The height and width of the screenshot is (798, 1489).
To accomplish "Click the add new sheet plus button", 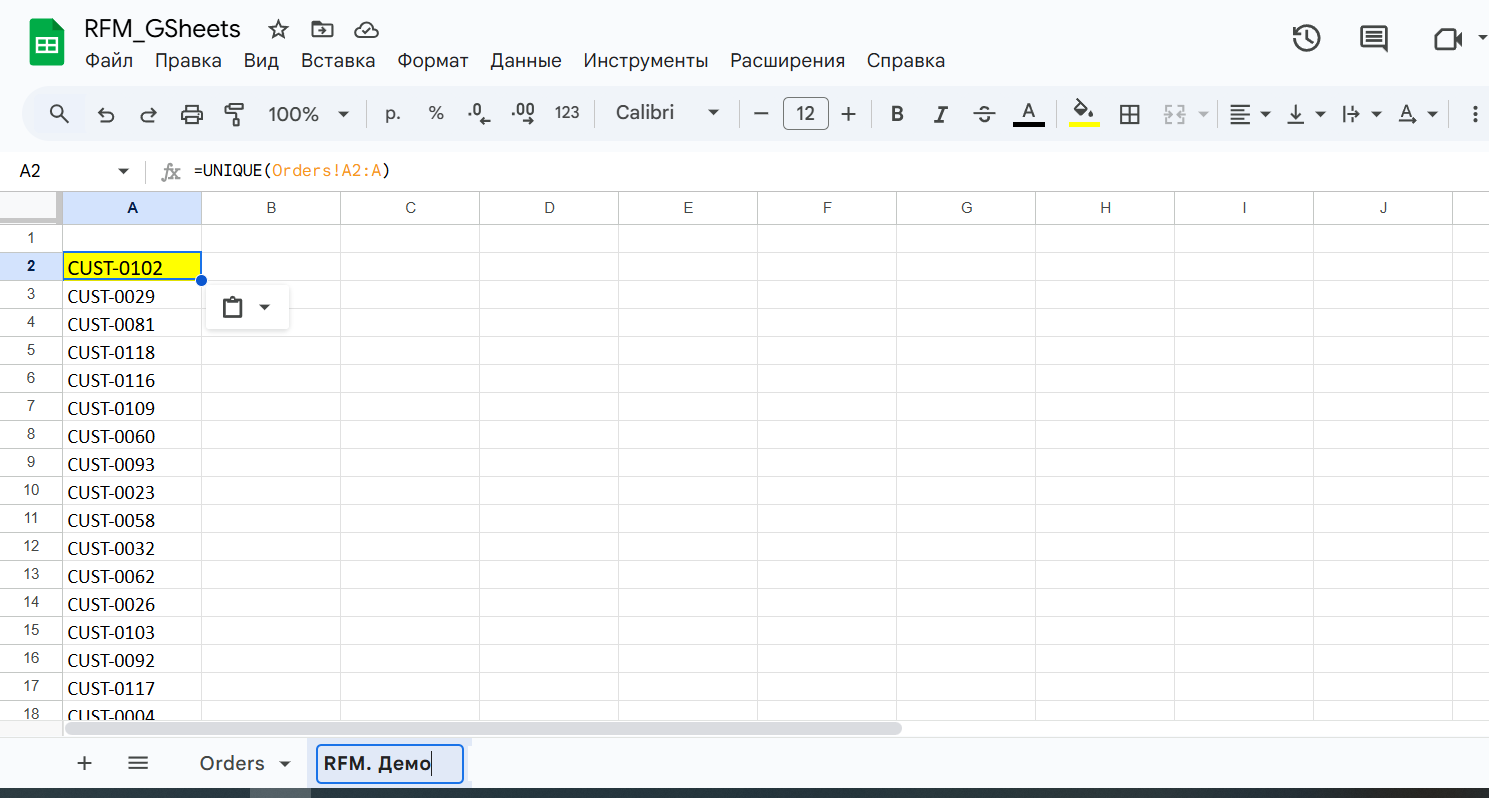I will click(x=85, y=763).
